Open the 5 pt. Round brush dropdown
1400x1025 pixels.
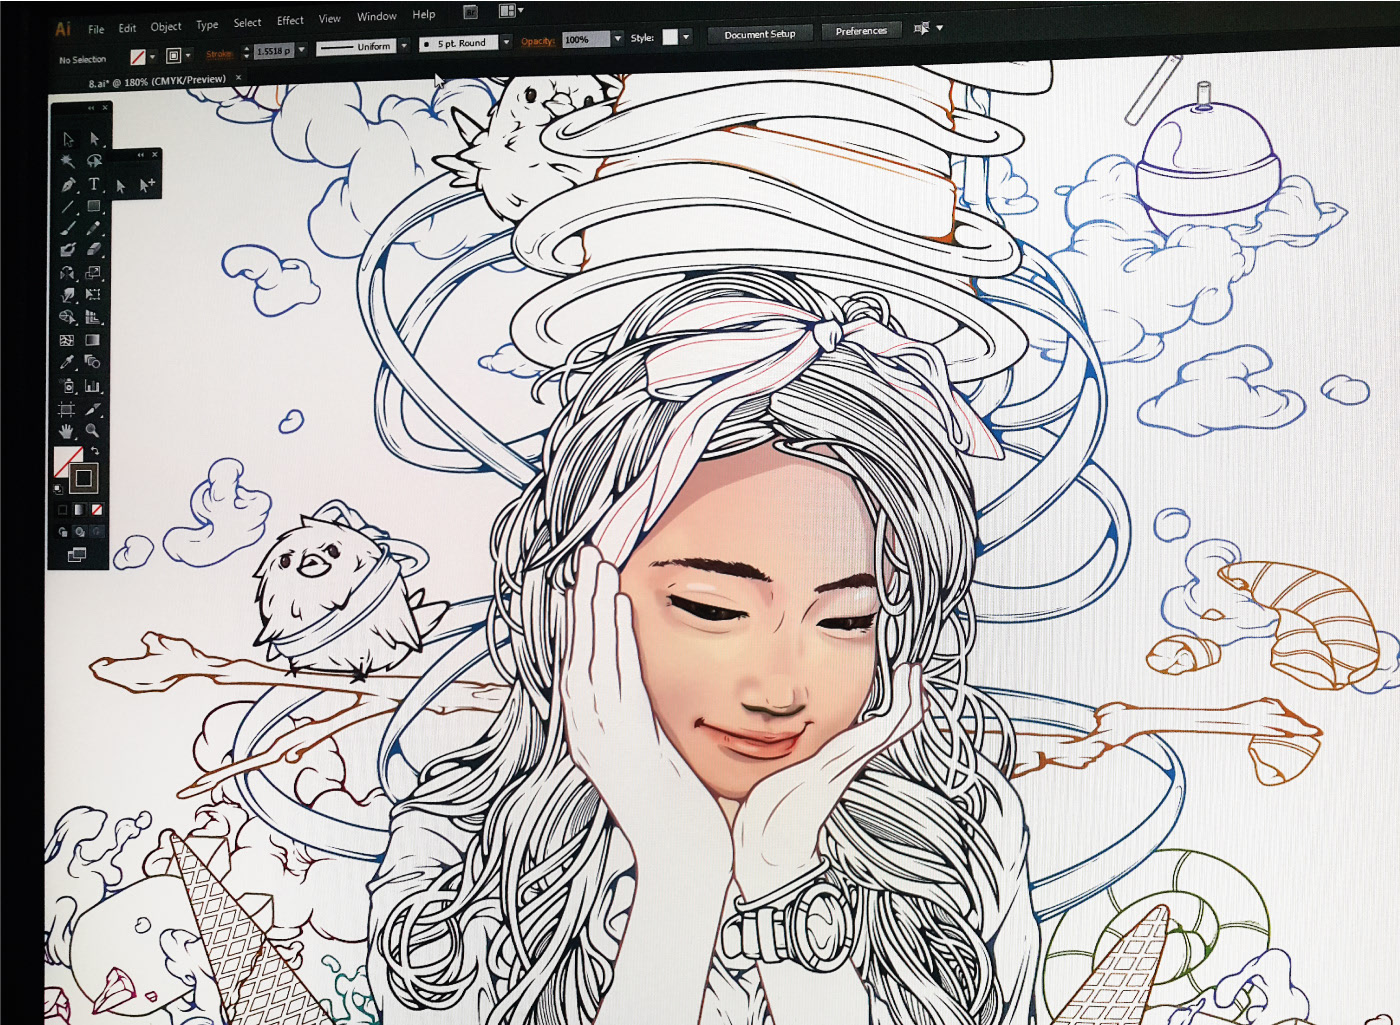coord(506,42)
